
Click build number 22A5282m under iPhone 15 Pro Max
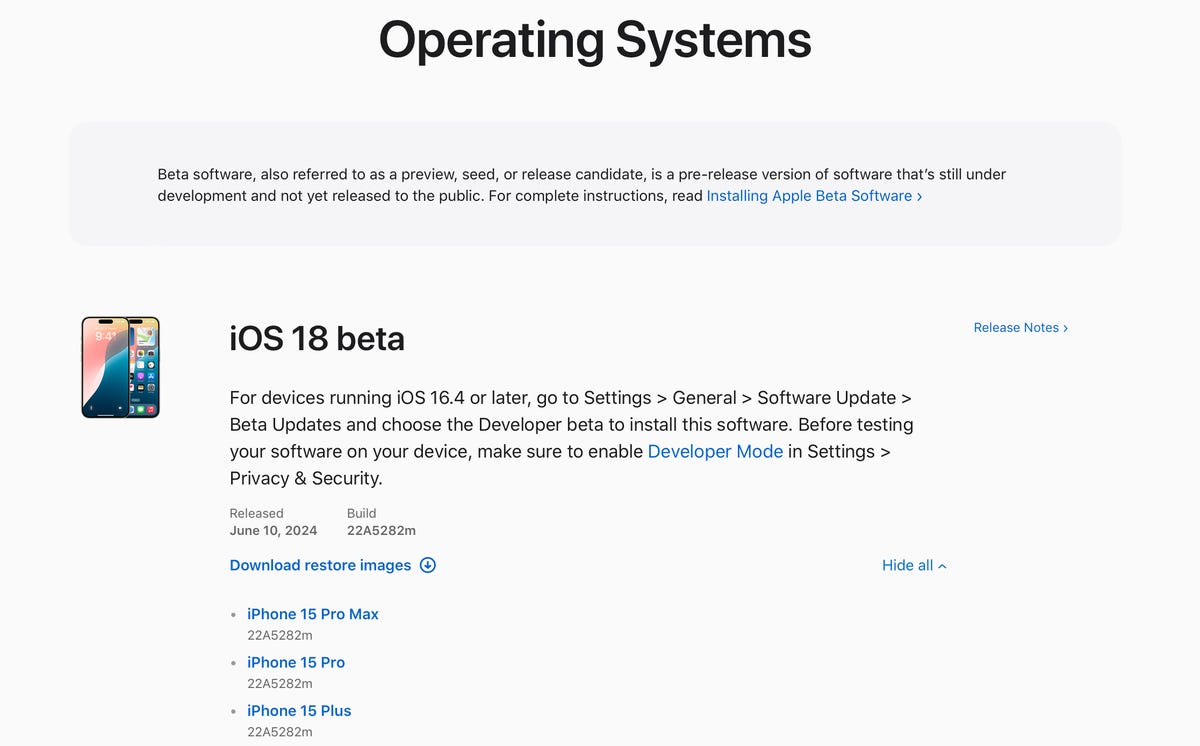(x=280, y=635)
